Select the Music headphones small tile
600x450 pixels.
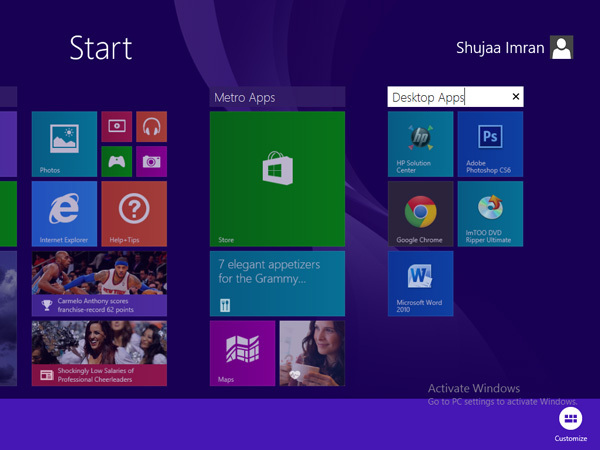(151, 127)
